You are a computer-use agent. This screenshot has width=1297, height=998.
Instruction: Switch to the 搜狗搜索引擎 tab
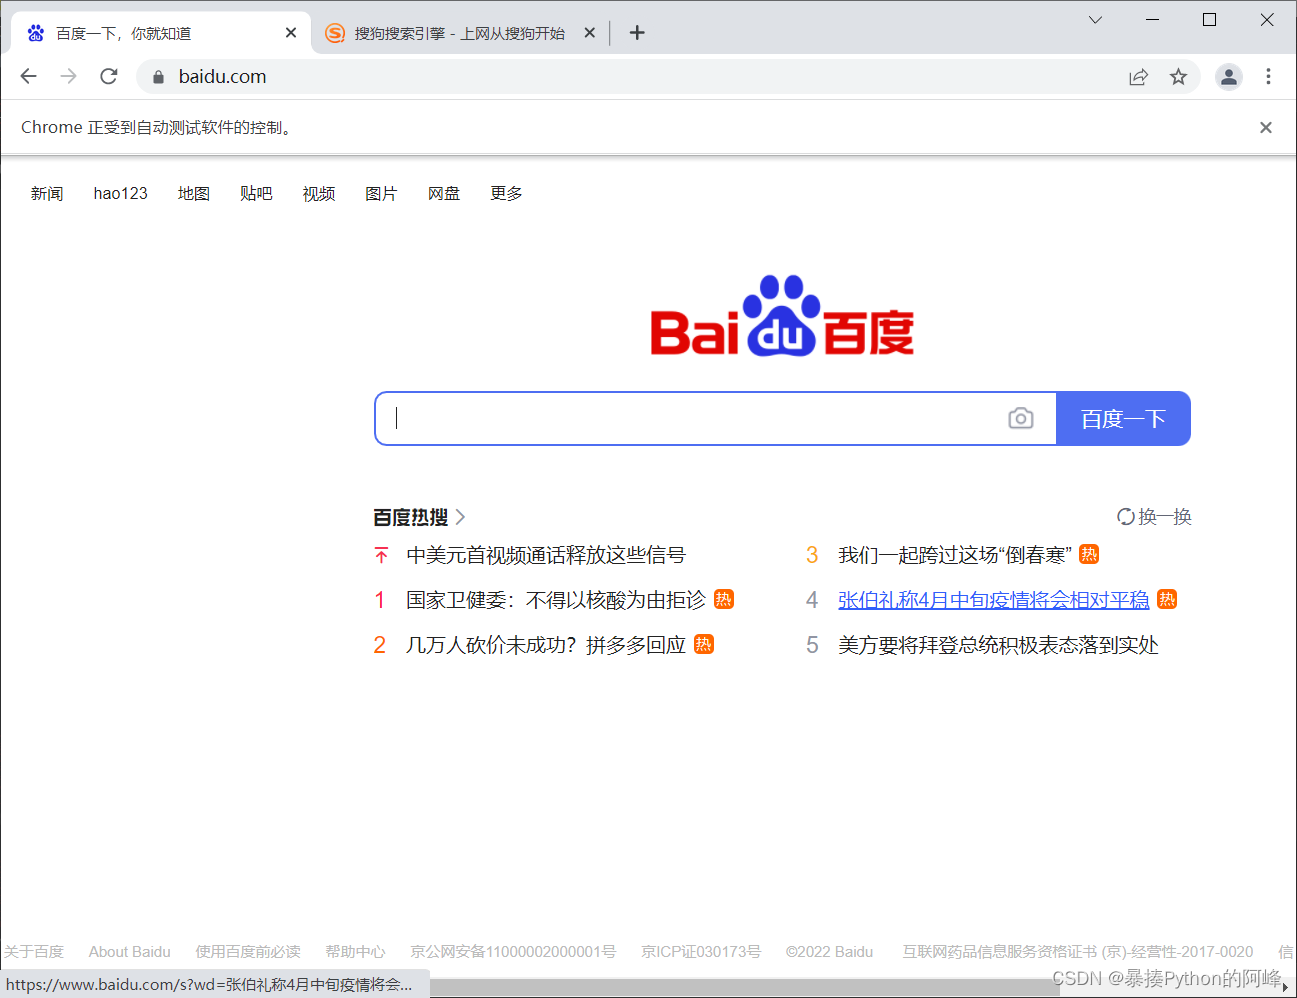tap(459, 33)
